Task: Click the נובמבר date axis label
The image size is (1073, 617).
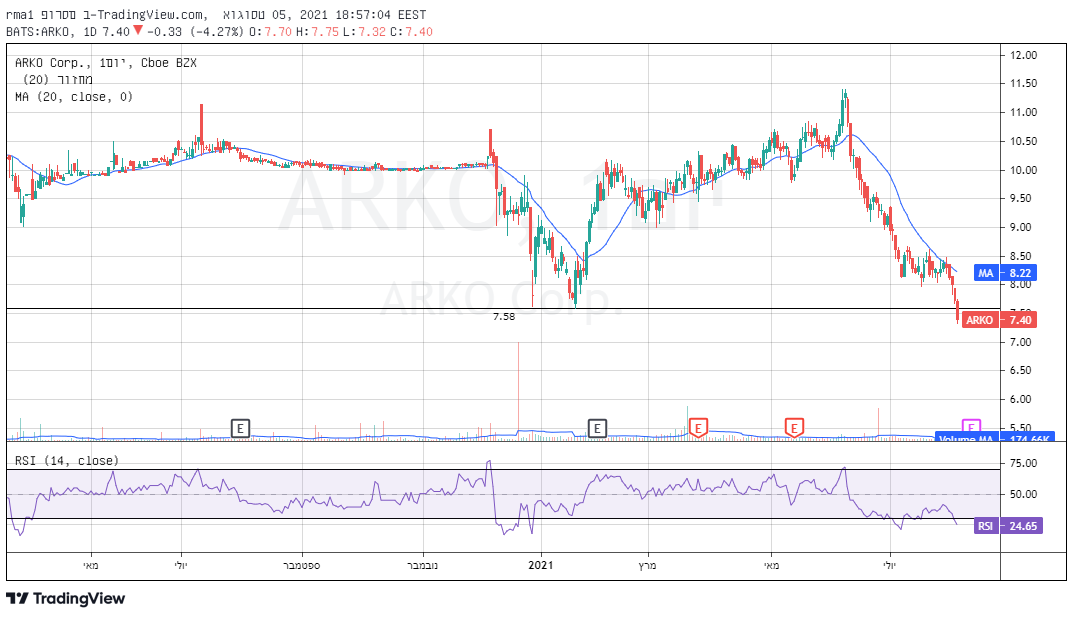Action: [422, 566]
